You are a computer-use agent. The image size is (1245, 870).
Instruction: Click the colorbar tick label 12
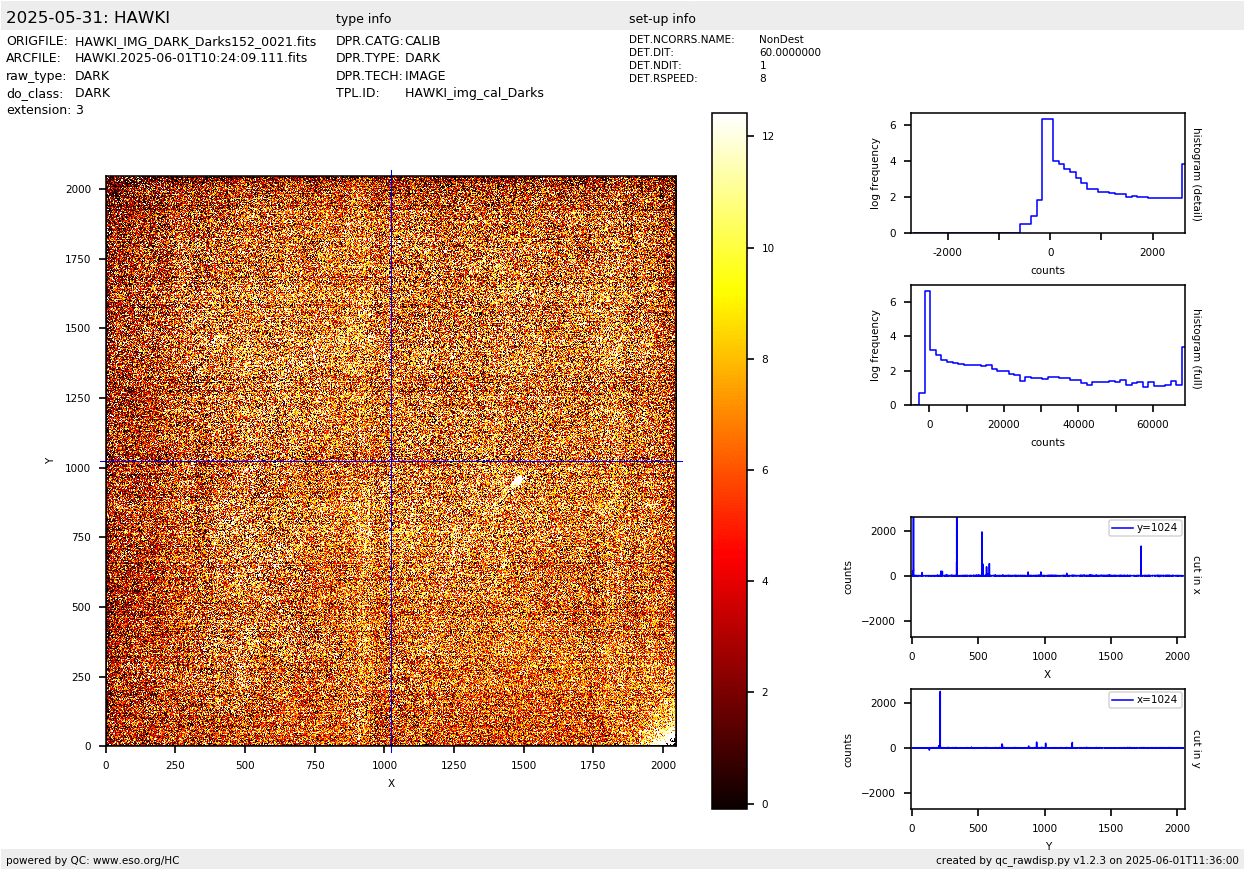point(768,137)
